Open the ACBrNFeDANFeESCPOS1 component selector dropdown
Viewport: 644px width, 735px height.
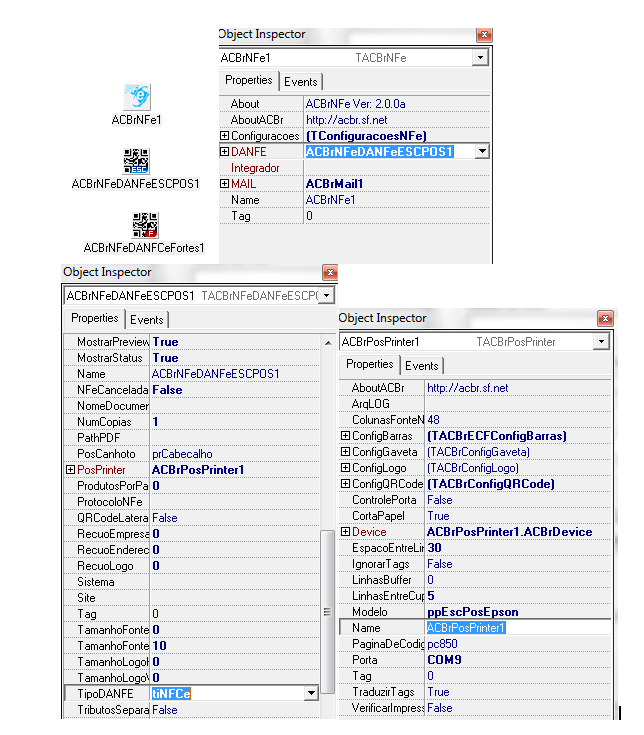(x=327, y=296)
